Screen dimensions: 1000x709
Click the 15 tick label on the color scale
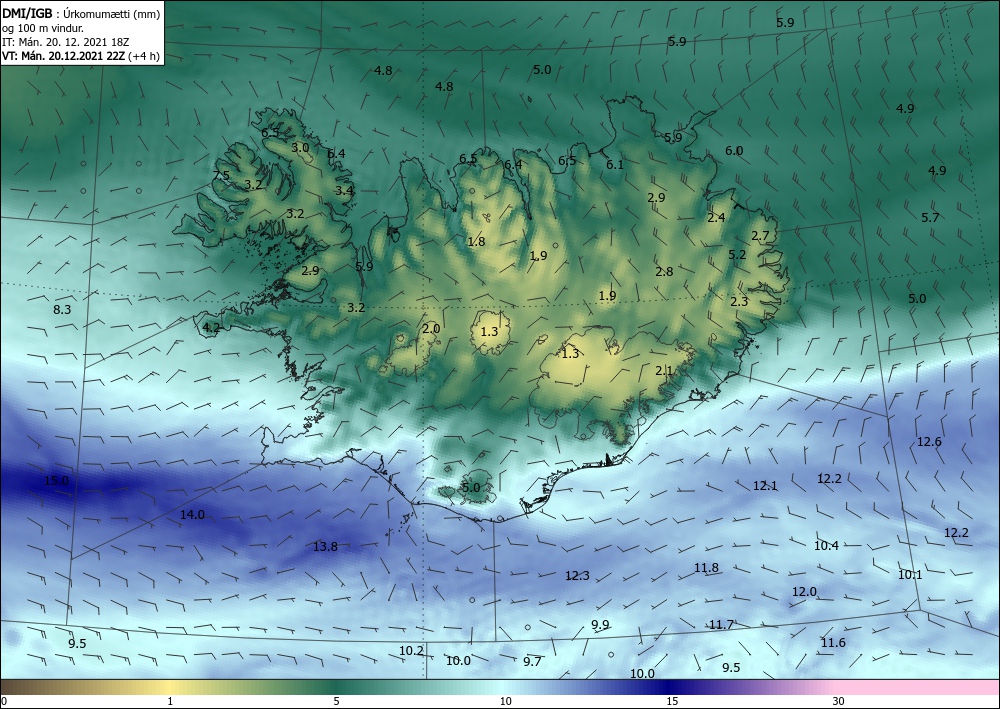(672, 701)
